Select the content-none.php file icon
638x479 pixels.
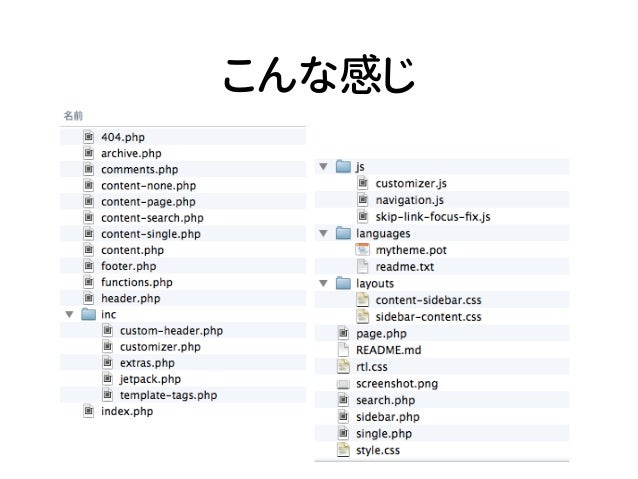pos(88,185)
